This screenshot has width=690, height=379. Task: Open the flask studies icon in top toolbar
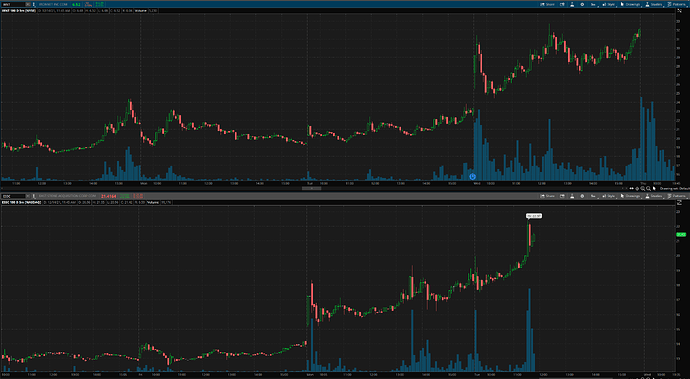click(572, 4)
